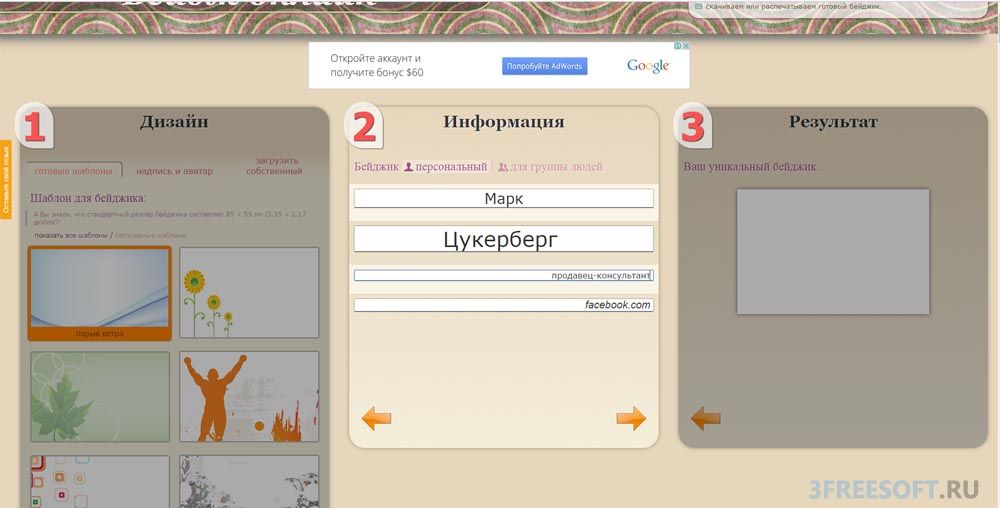This screenshot has width=1000, height=508.
Task: Click the продавец-консультант position field
Action: pyautogui.click(x=504, y=275)
